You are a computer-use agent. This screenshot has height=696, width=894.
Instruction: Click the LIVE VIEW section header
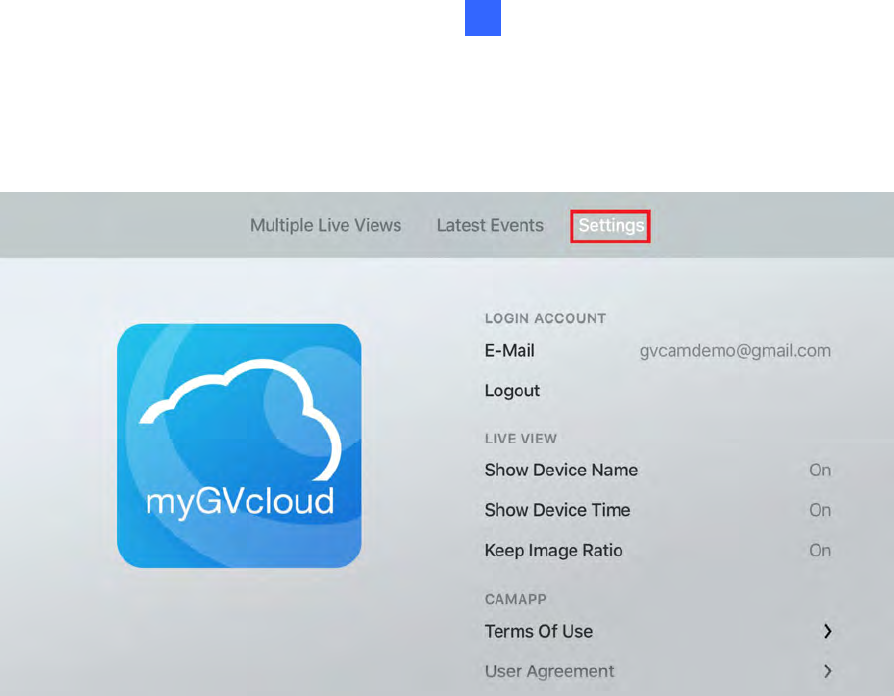[521, 438]
